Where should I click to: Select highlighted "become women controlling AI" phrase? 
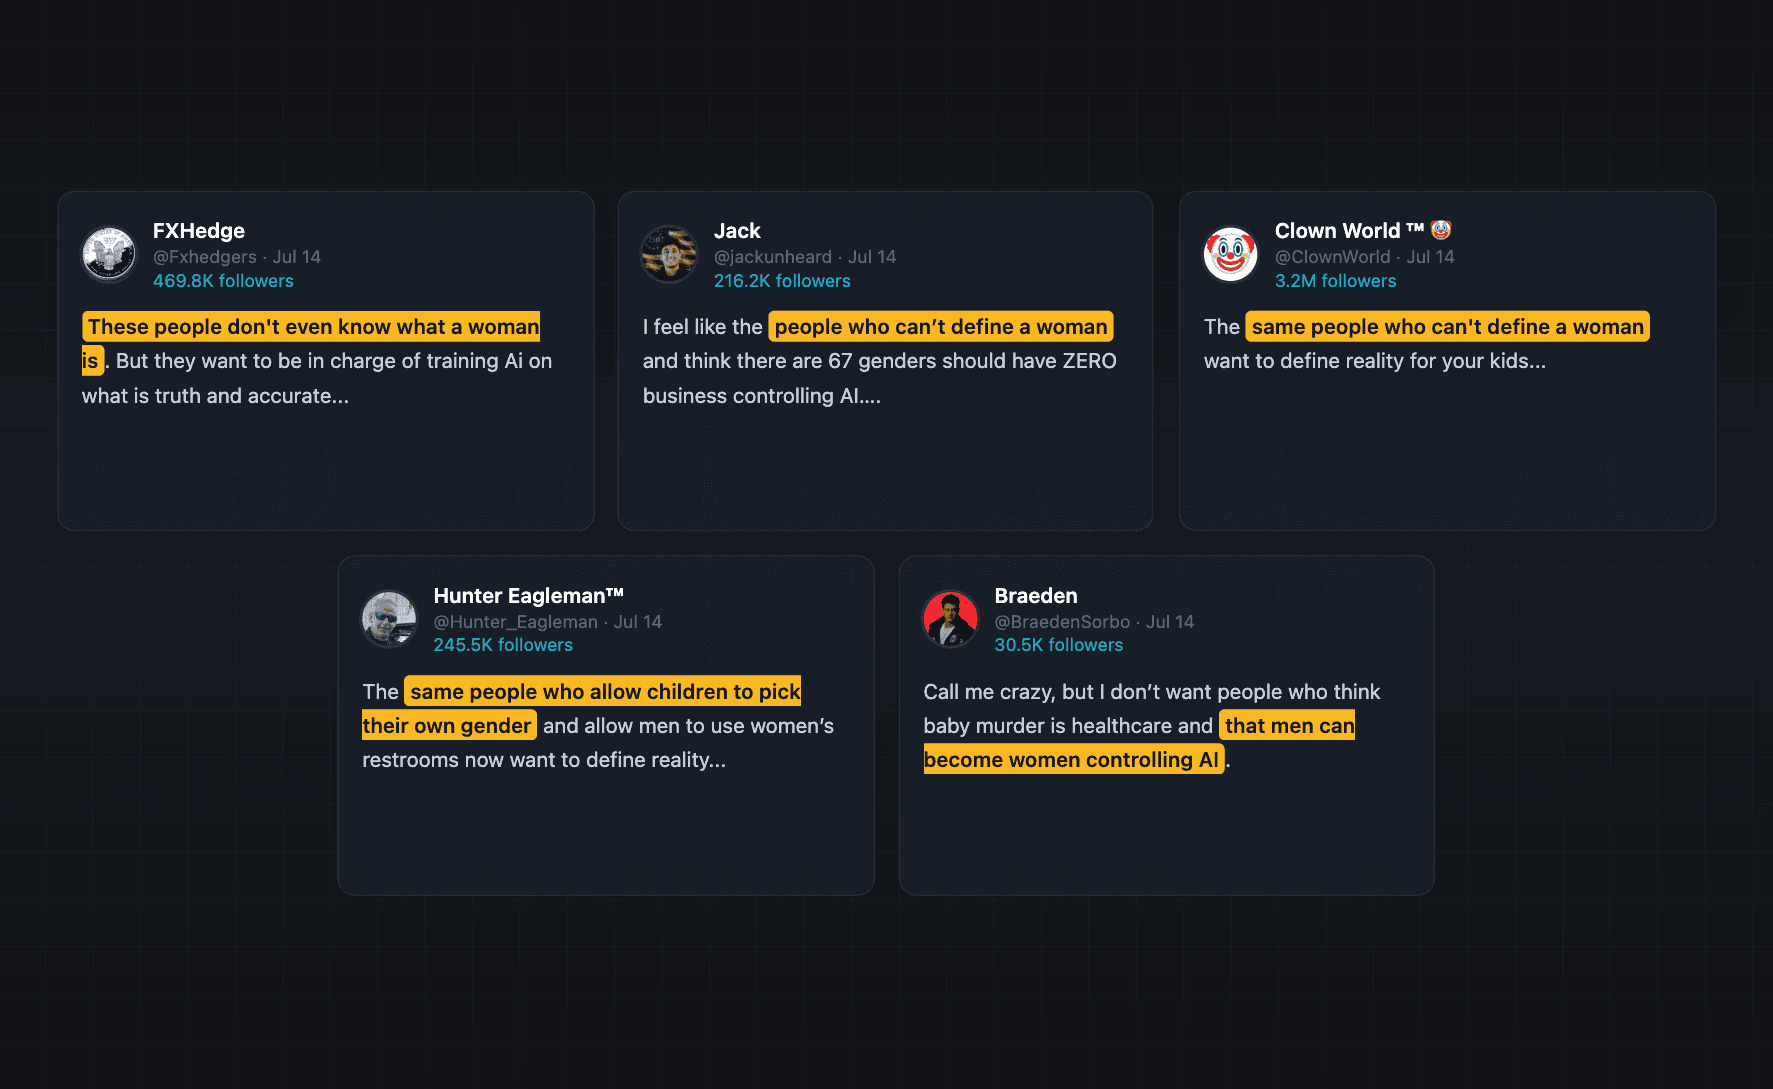pyautogui.click(x=1073, y=760)
